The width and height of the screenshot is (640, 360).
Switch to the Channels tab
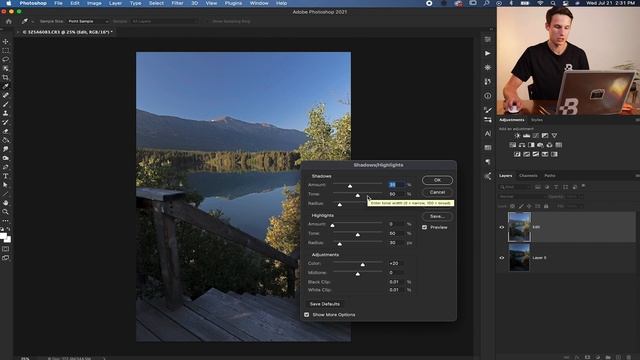528,176
